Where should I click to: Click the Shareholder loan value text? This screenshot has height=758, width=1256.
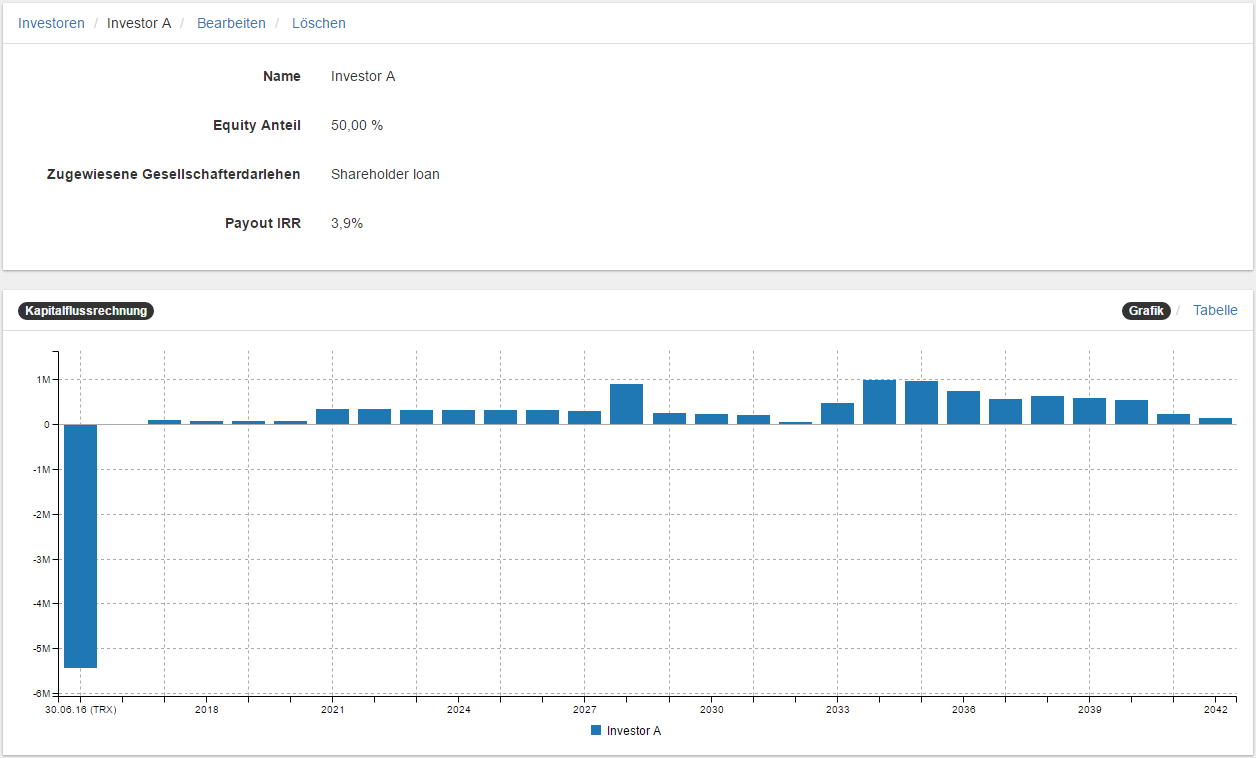(385, 174)
